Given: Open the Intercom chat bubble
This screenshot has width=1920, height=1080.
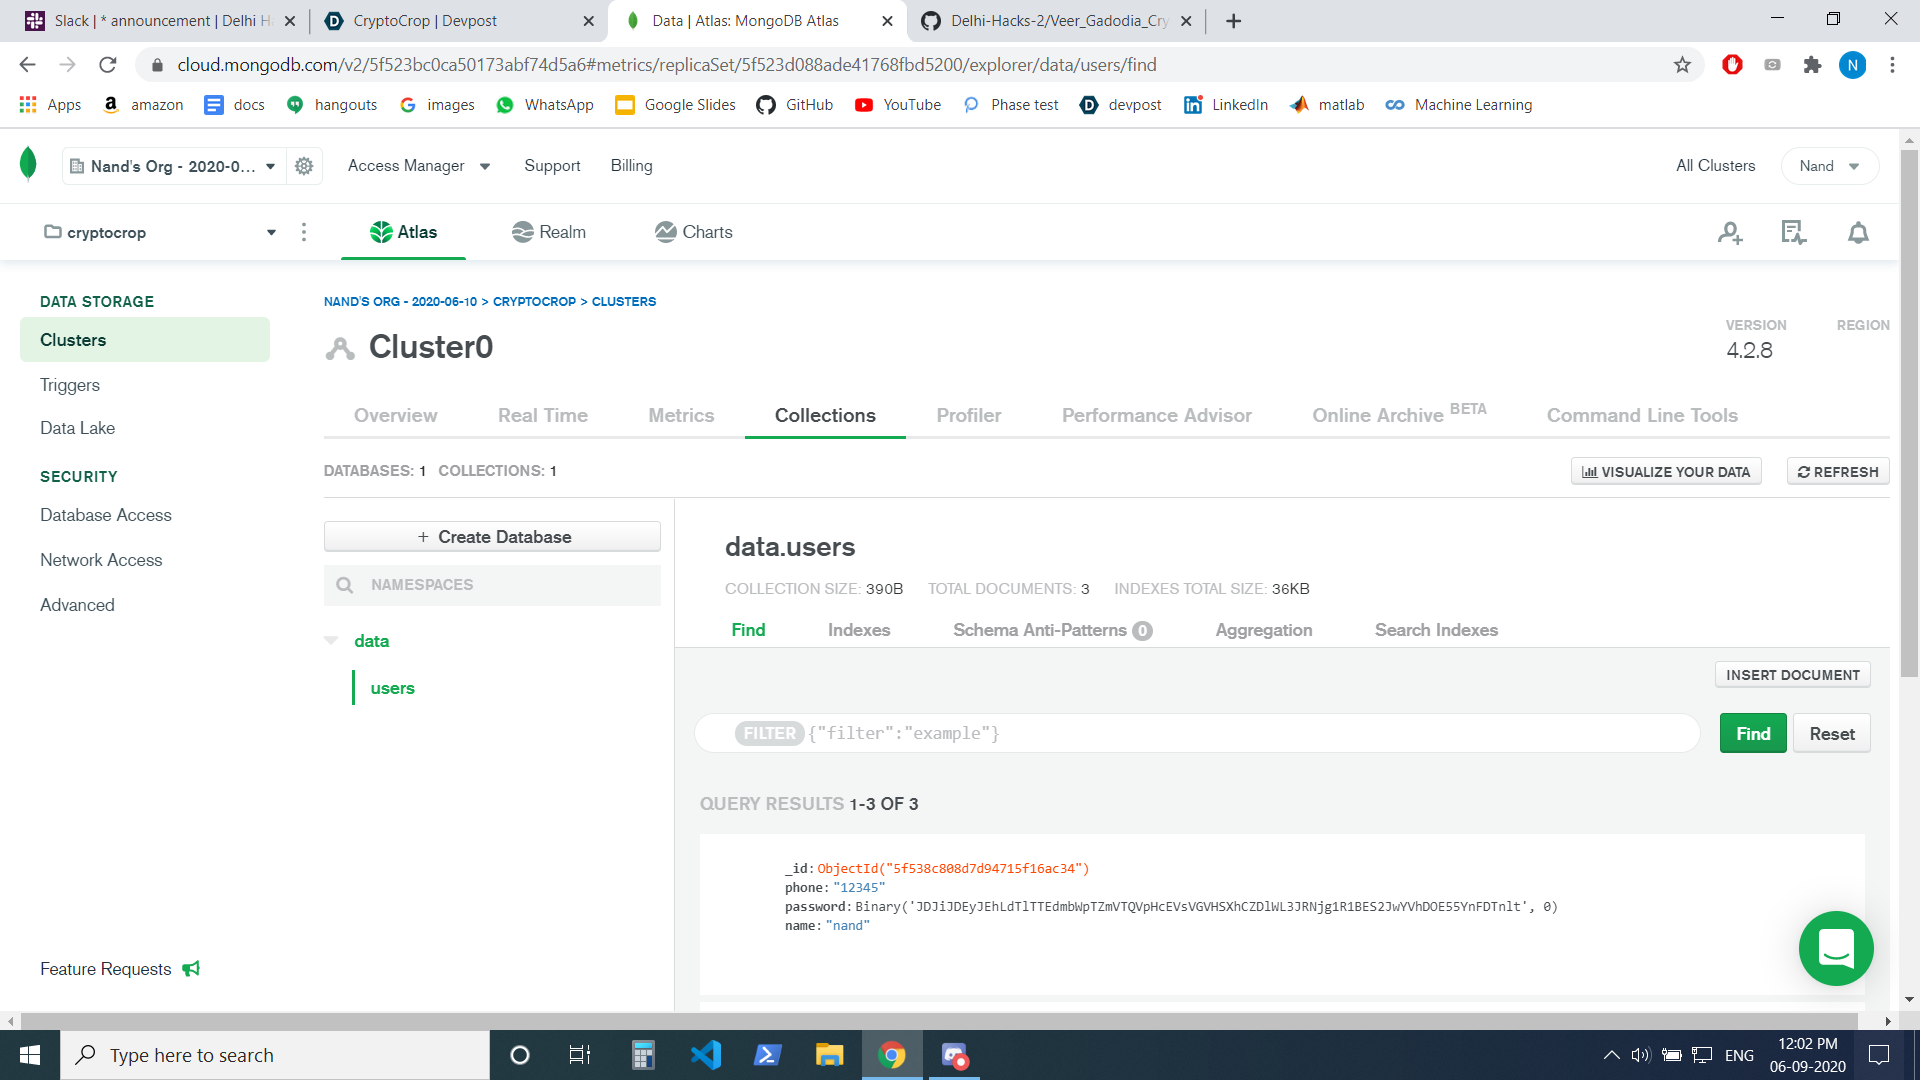Looking at the screenshot, I should [1836, 948].
